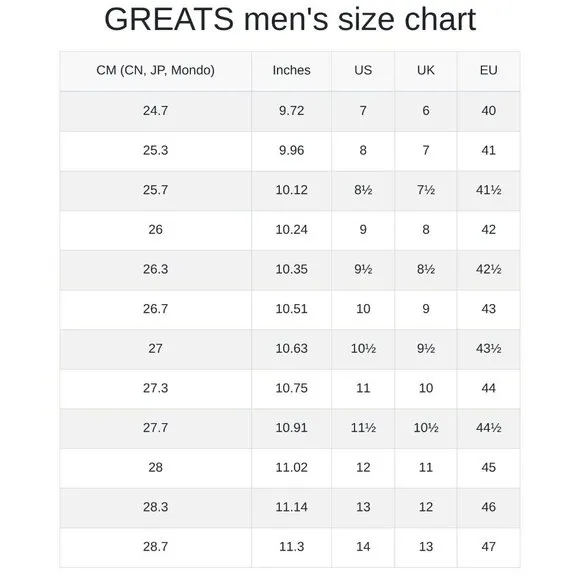Click the UK size 8½ cell
The height and width of the screenshot is (580, 580).
pyautogui.click(x=426, y=269)
